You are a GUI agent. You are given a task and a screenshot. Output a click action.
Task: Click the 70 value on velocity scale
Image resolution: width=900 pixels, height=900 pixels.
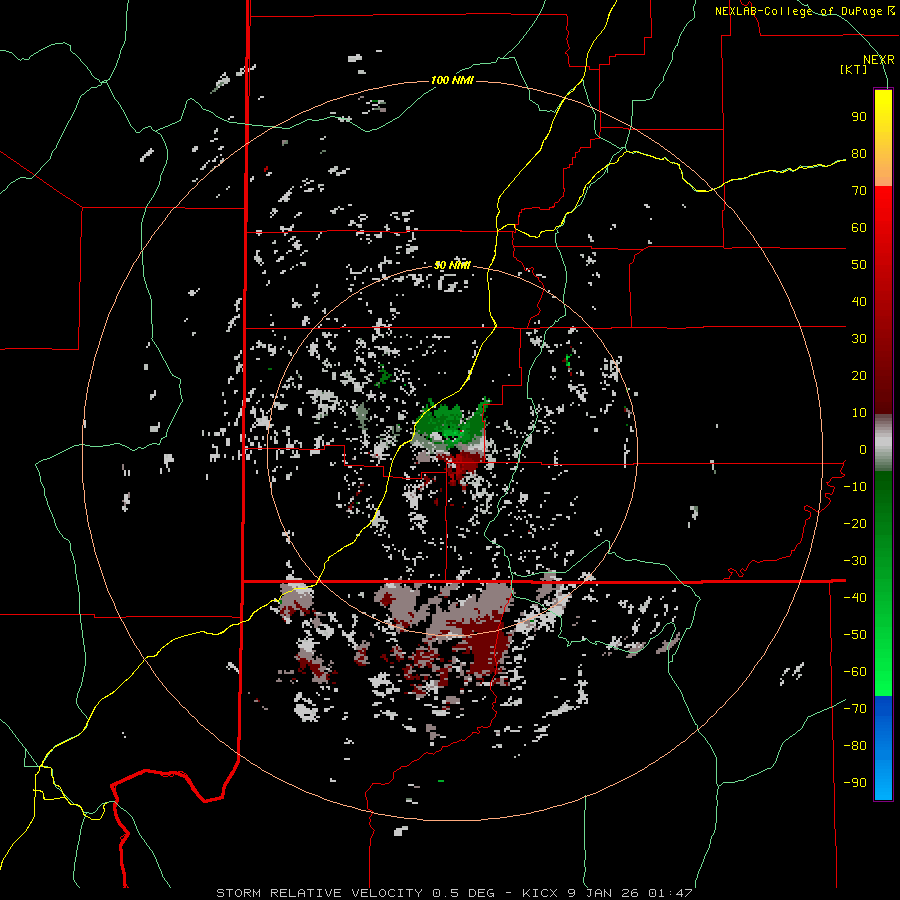point(859,191)
